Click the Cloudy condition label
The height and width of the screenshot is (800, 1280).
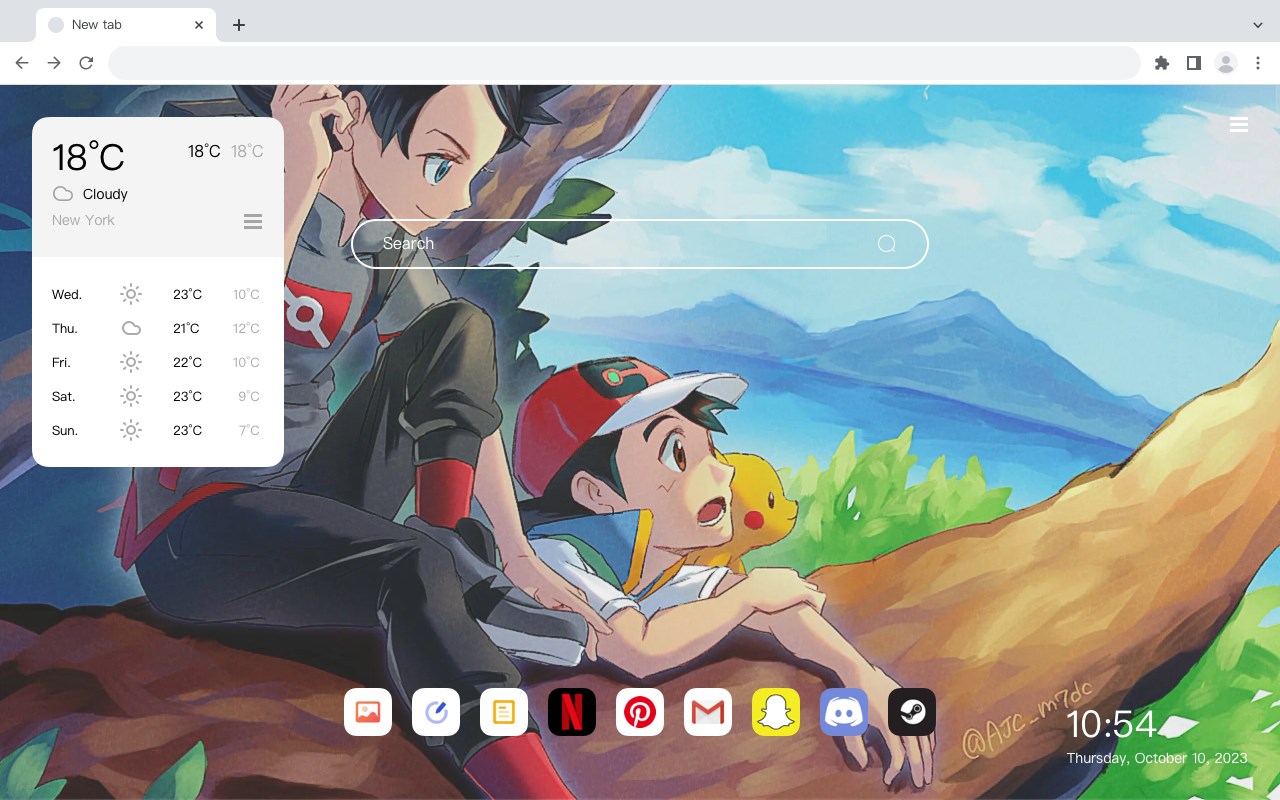105,194
